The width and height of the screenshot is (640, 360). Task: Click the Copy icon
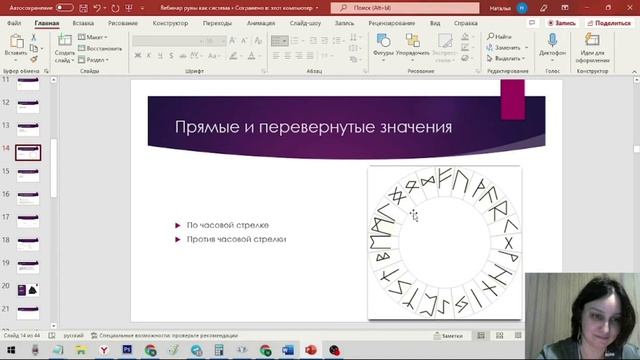pyautogui.click(x=34, y=48)
